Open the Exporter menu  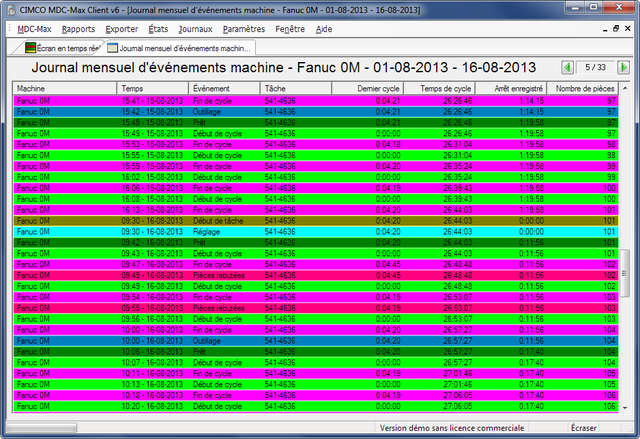(122, 29)
